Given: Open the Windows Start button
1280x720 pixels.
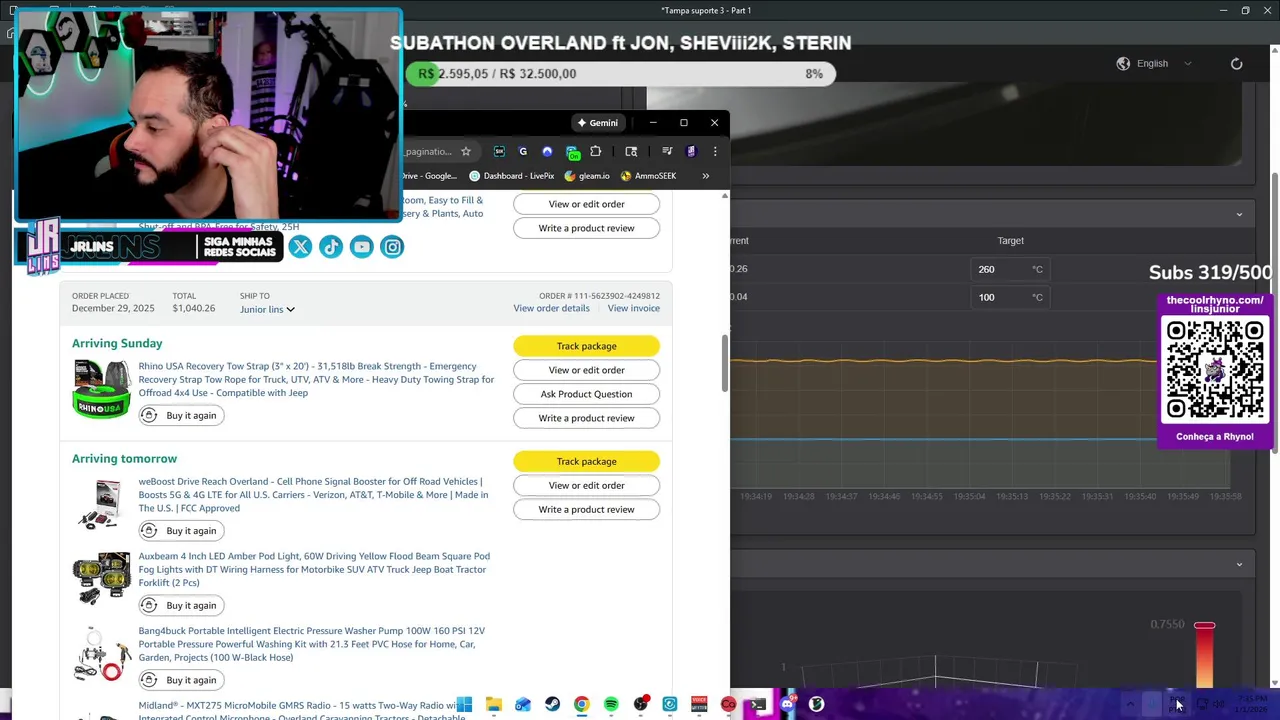Looking at the screenshot, I should [x=464, y=705].
